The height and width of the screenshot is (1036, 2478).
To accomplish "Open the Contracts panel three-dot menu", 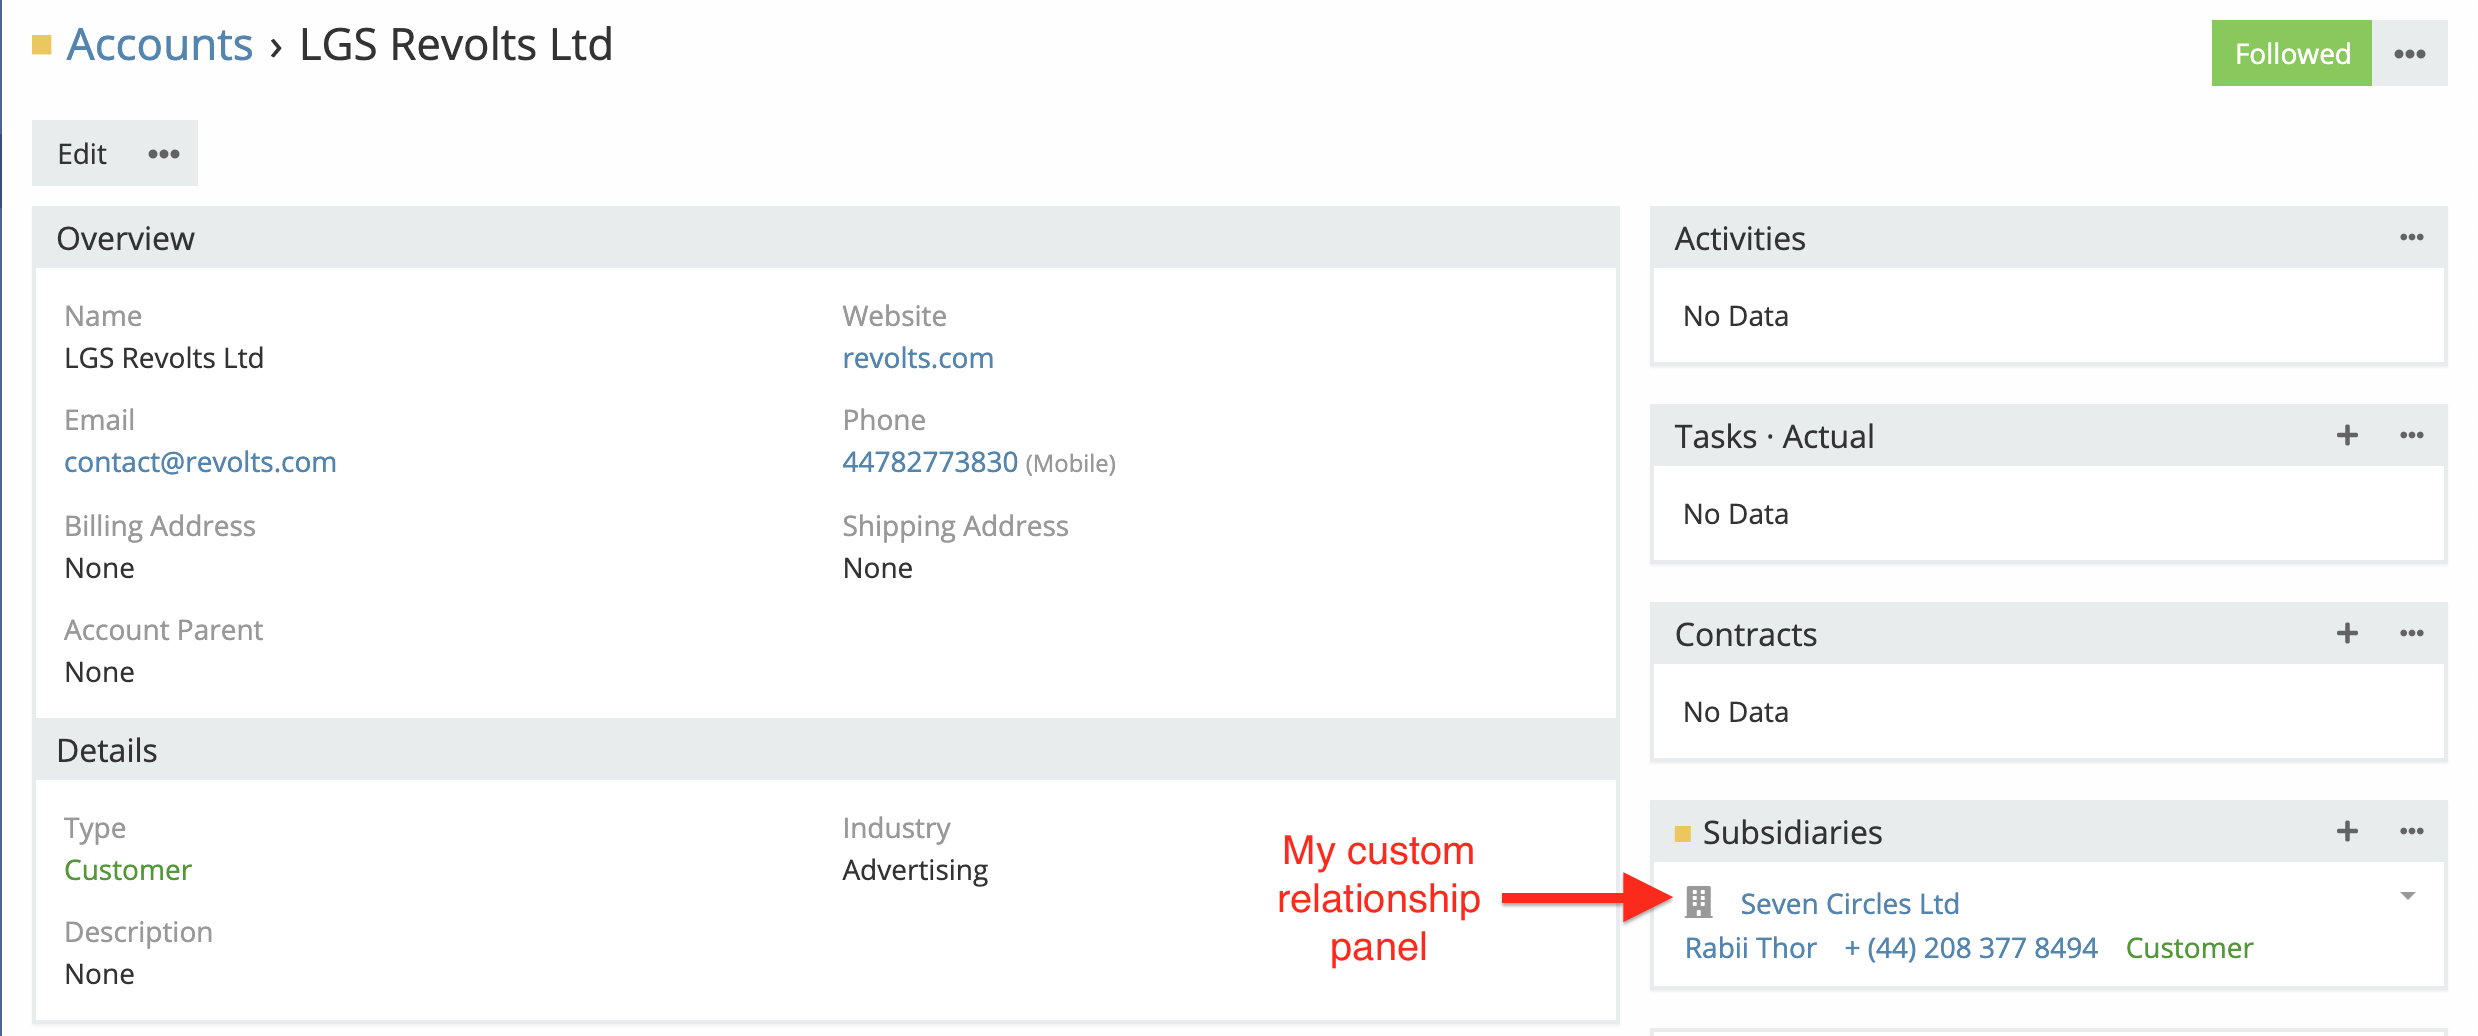I will (x=2411, y=633).
